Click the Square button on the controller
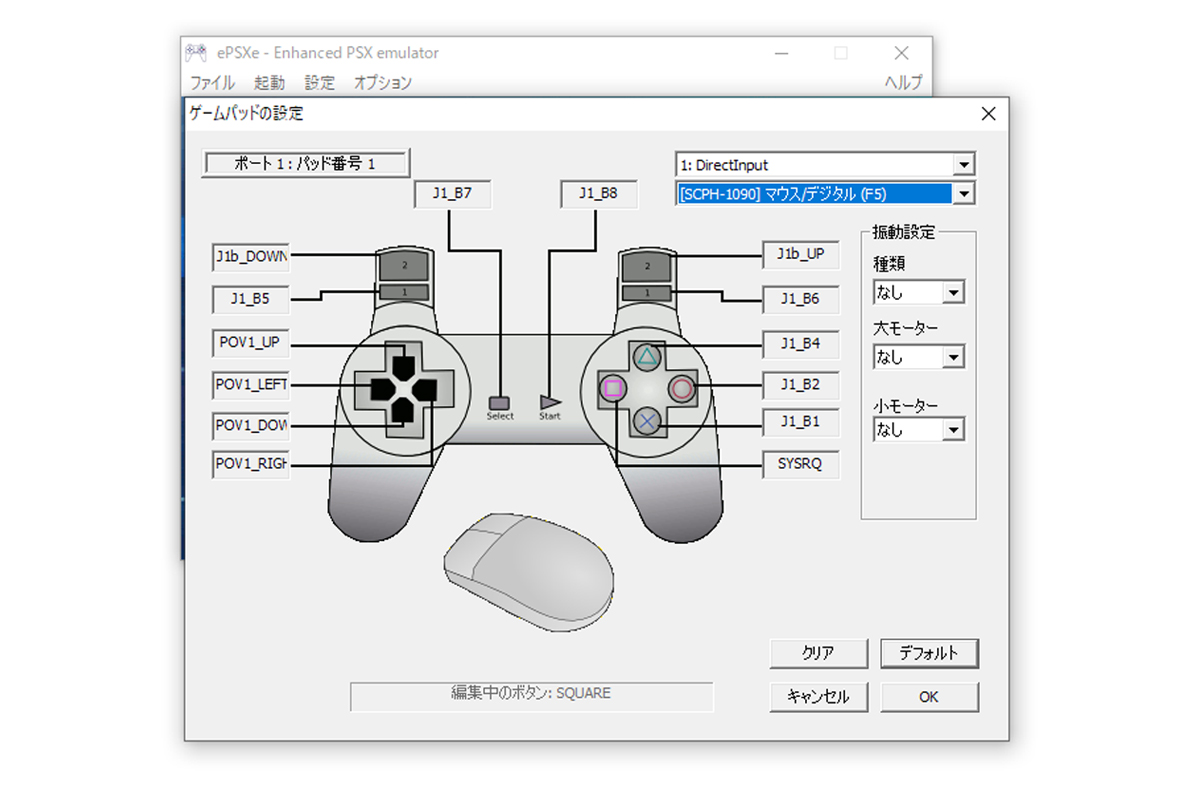The height and width of the screenshot is (800, 1200). click(613, 388)
